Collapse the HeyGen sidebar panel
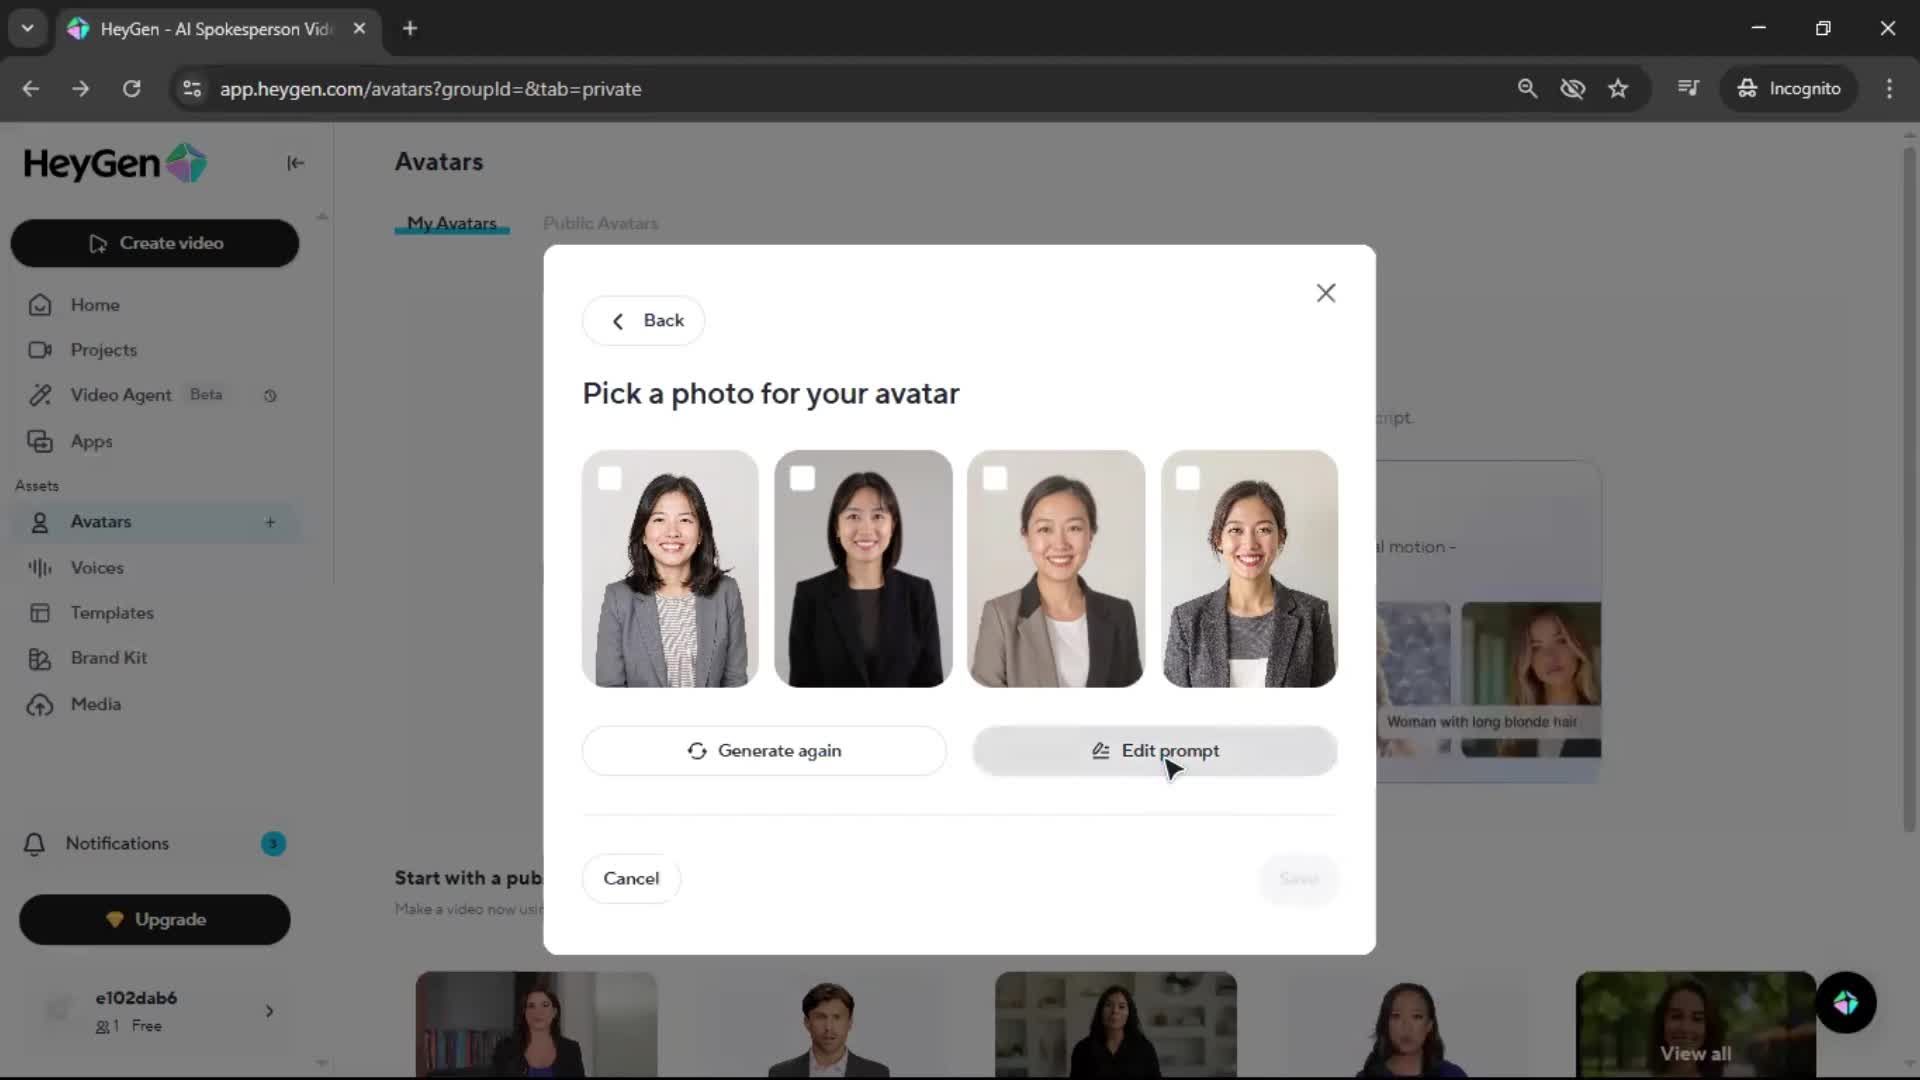Viewport: 1920px width, 1080px height. pyautogui.click(x=295, y=163)
